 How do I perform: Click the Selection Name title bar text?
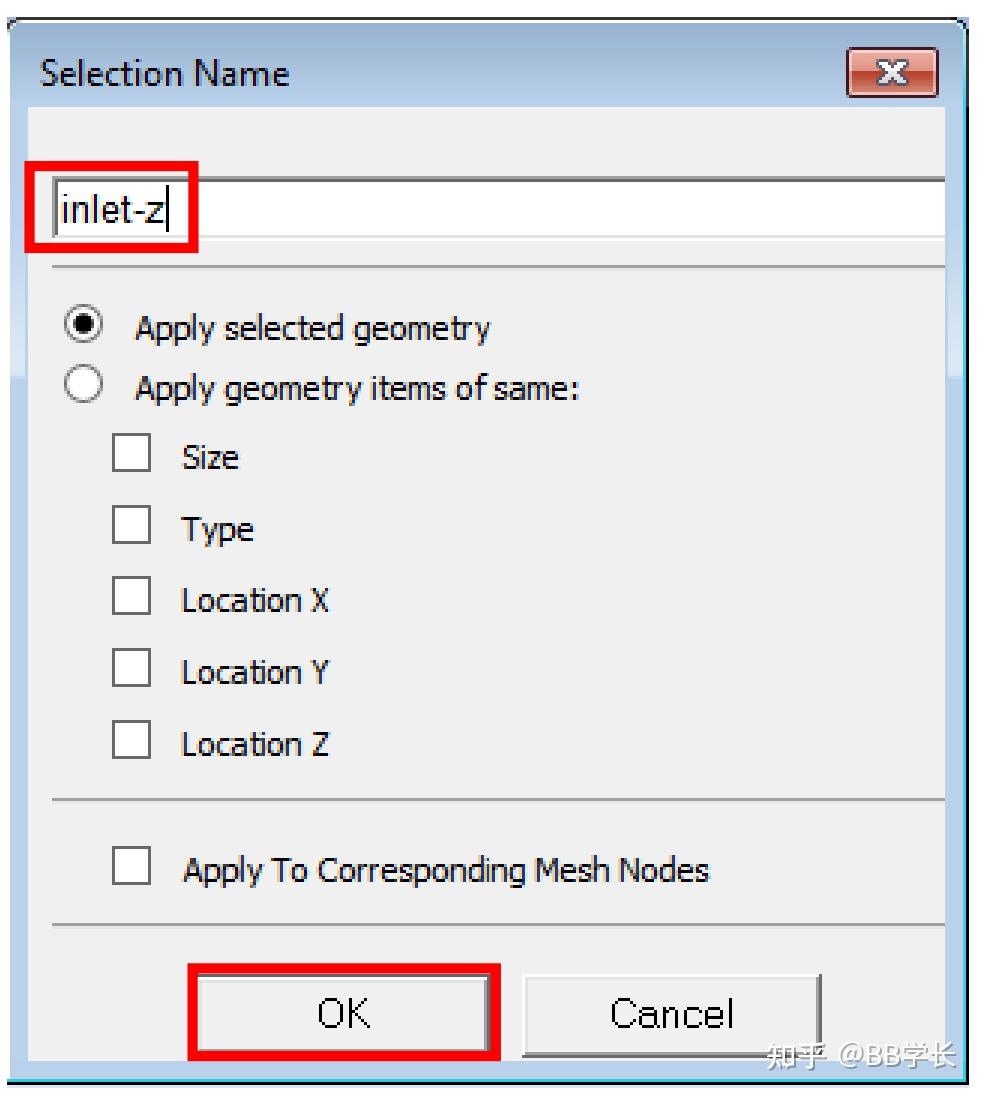pyautogui.click(x=164, y=74)
